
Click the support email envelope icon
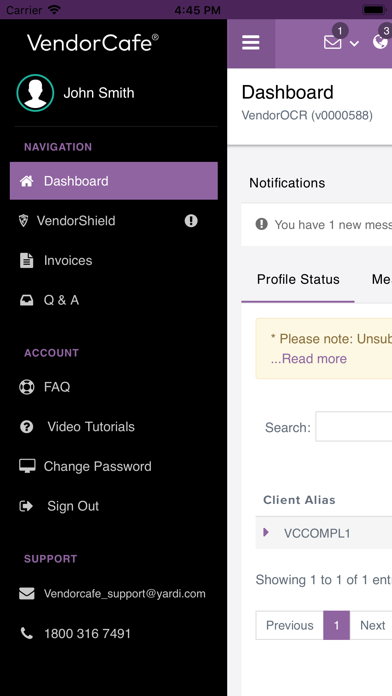coord(27,594)
